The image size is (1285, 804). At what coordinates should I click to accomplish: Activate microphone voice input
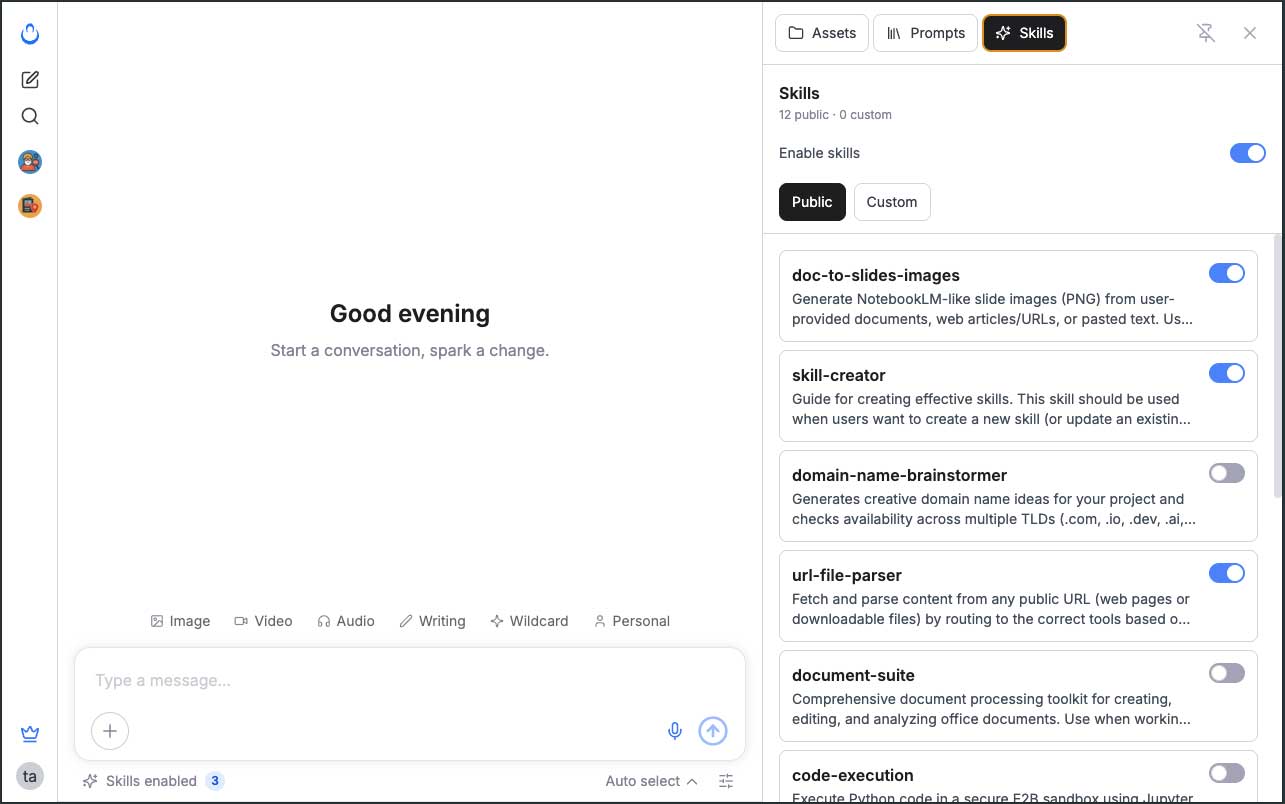click(x=675, y=731)
